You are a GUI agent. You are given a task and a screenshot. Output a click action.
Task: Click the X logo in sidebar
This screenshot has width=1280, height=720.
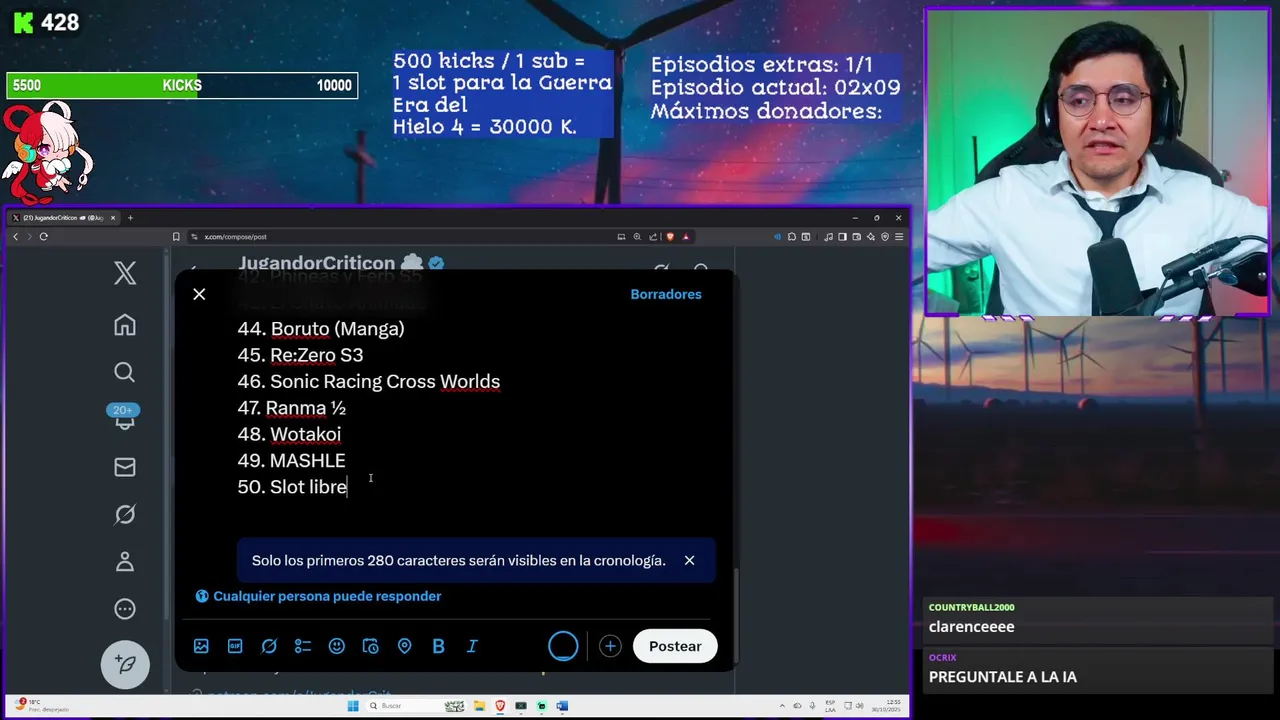(125, 273)
